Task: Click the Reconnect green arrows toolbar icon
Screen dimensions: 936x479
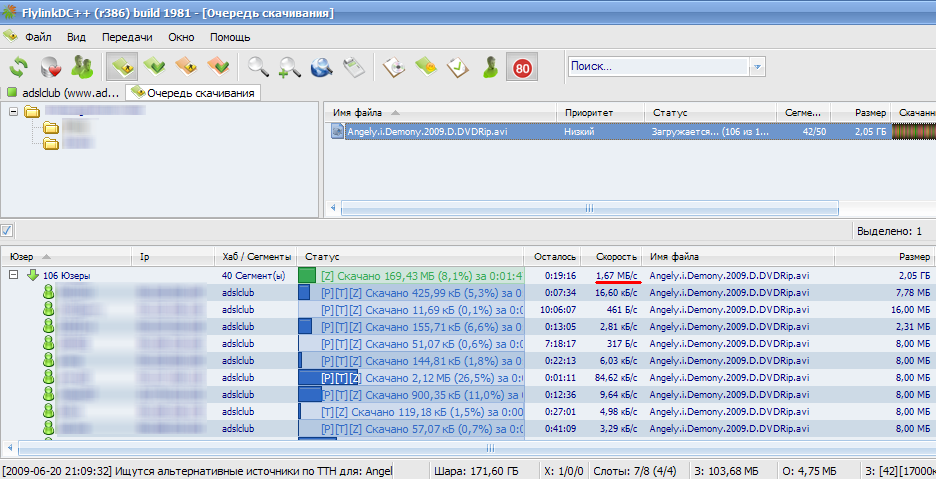Action: pyautogui.click(x=18, y=67)
